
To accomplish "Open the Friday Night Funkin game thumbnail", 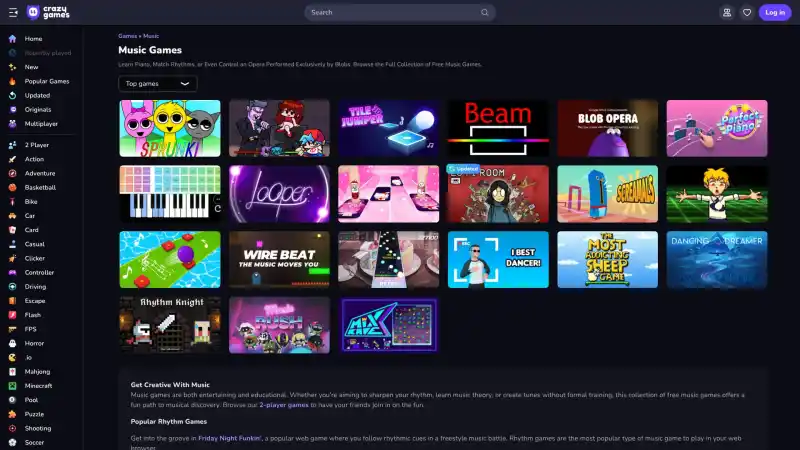I will 279,128.
